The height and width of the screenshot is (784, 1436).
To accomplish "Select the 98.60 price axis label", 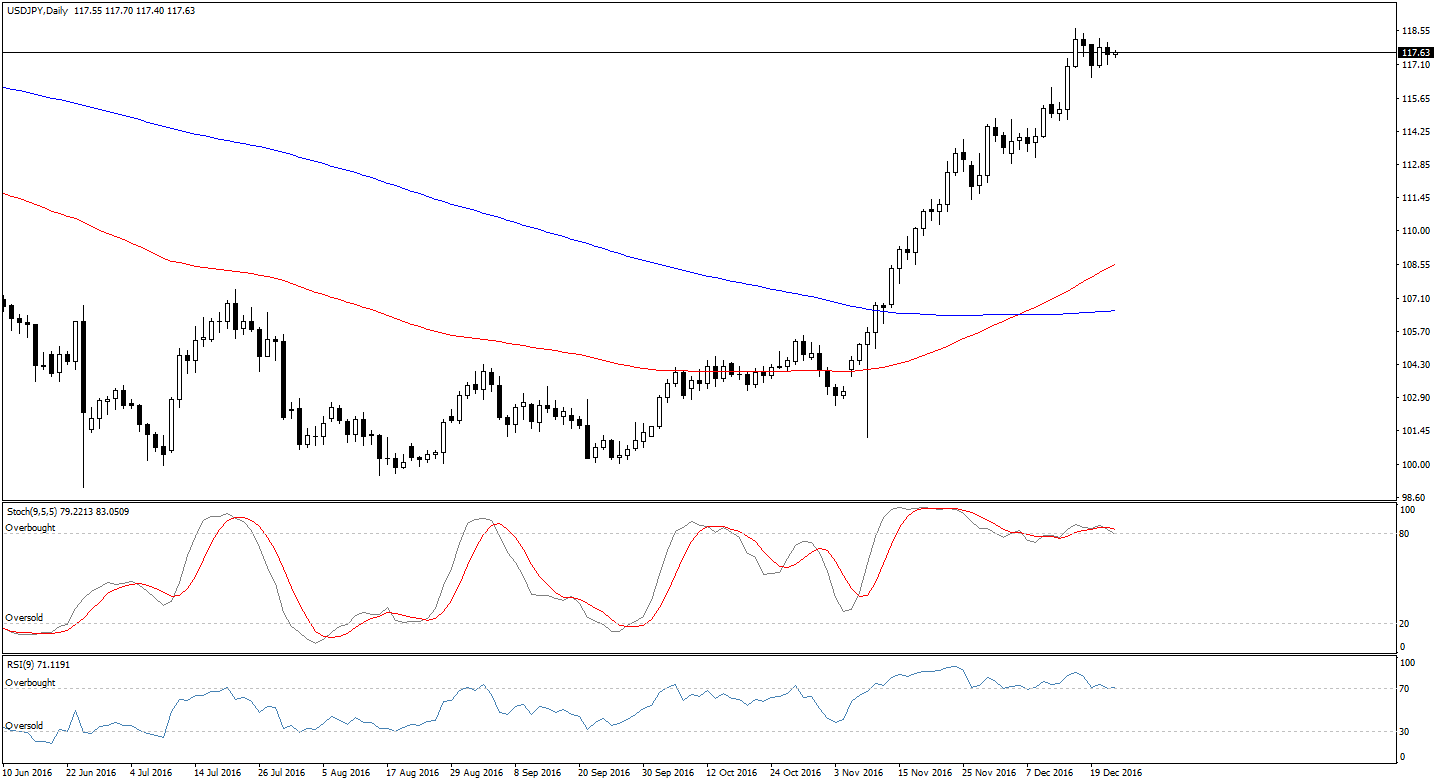I will pyautogui.click(x=1411, y=498).
